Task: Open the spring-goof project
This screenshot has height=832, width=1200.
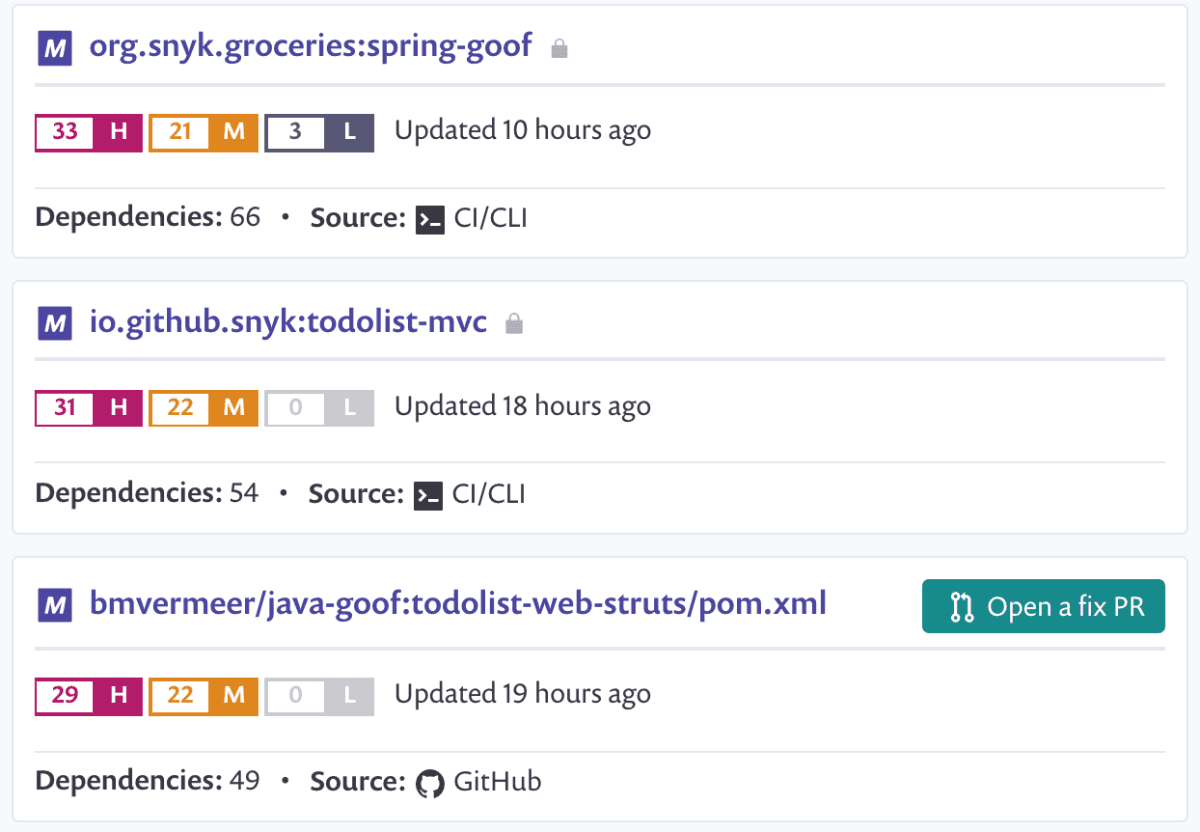Action: tap(308, 46)
